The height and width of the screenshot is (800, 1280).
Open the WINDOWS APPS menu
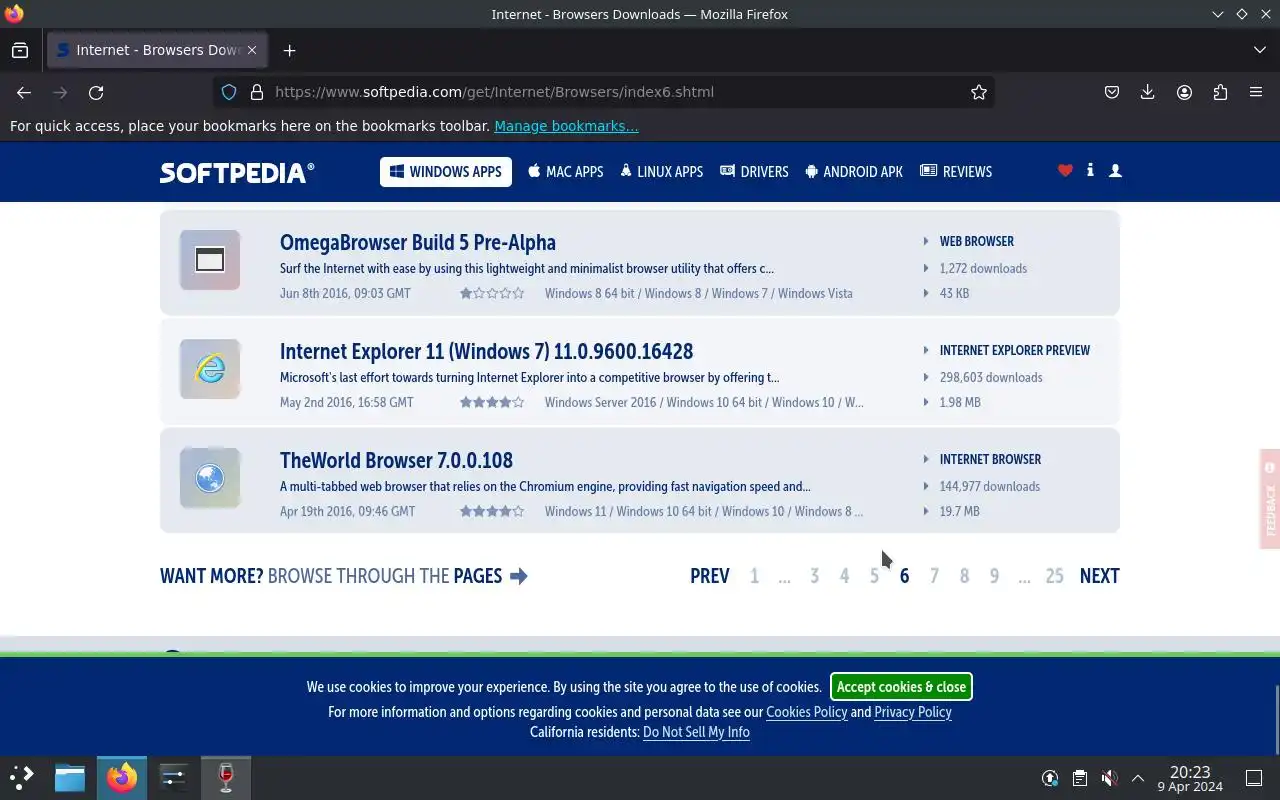click(x=446, y=172)
